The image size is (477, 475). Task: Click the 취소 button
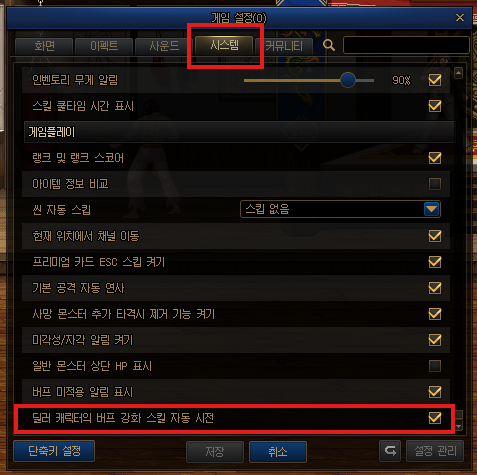click(278, 452)
